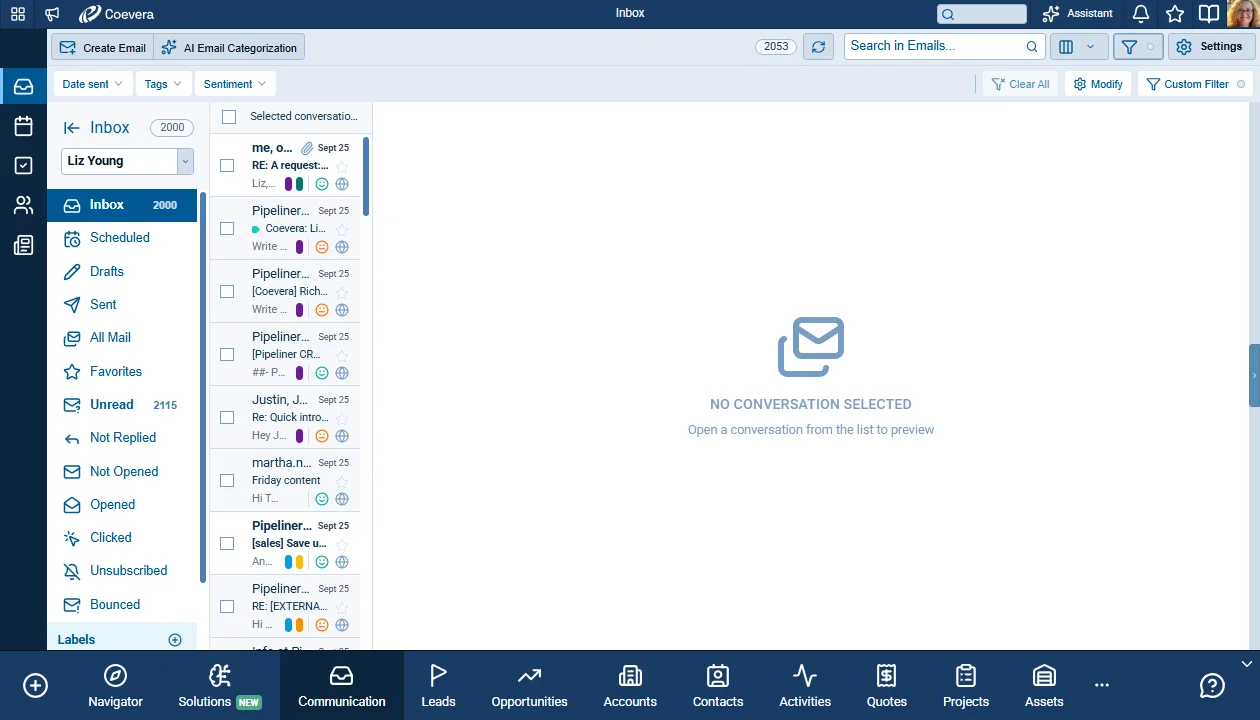Check the 'Re: Quick intro' email checkbox
This screenshot has height=720, width=1260.
pyautogui.click(x=227, y=418)
